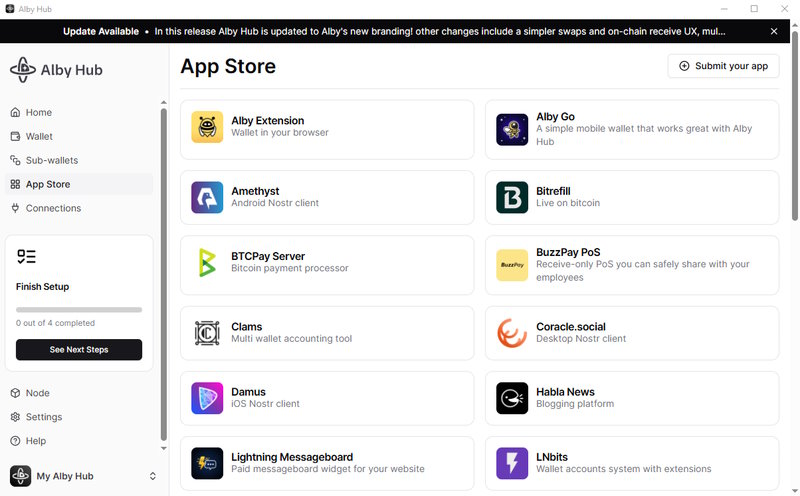Image resolution: width=800 pixels, height=496 pixels.
Task: Open the Coracle.social orange icon
Action: (x=512, y=333)
